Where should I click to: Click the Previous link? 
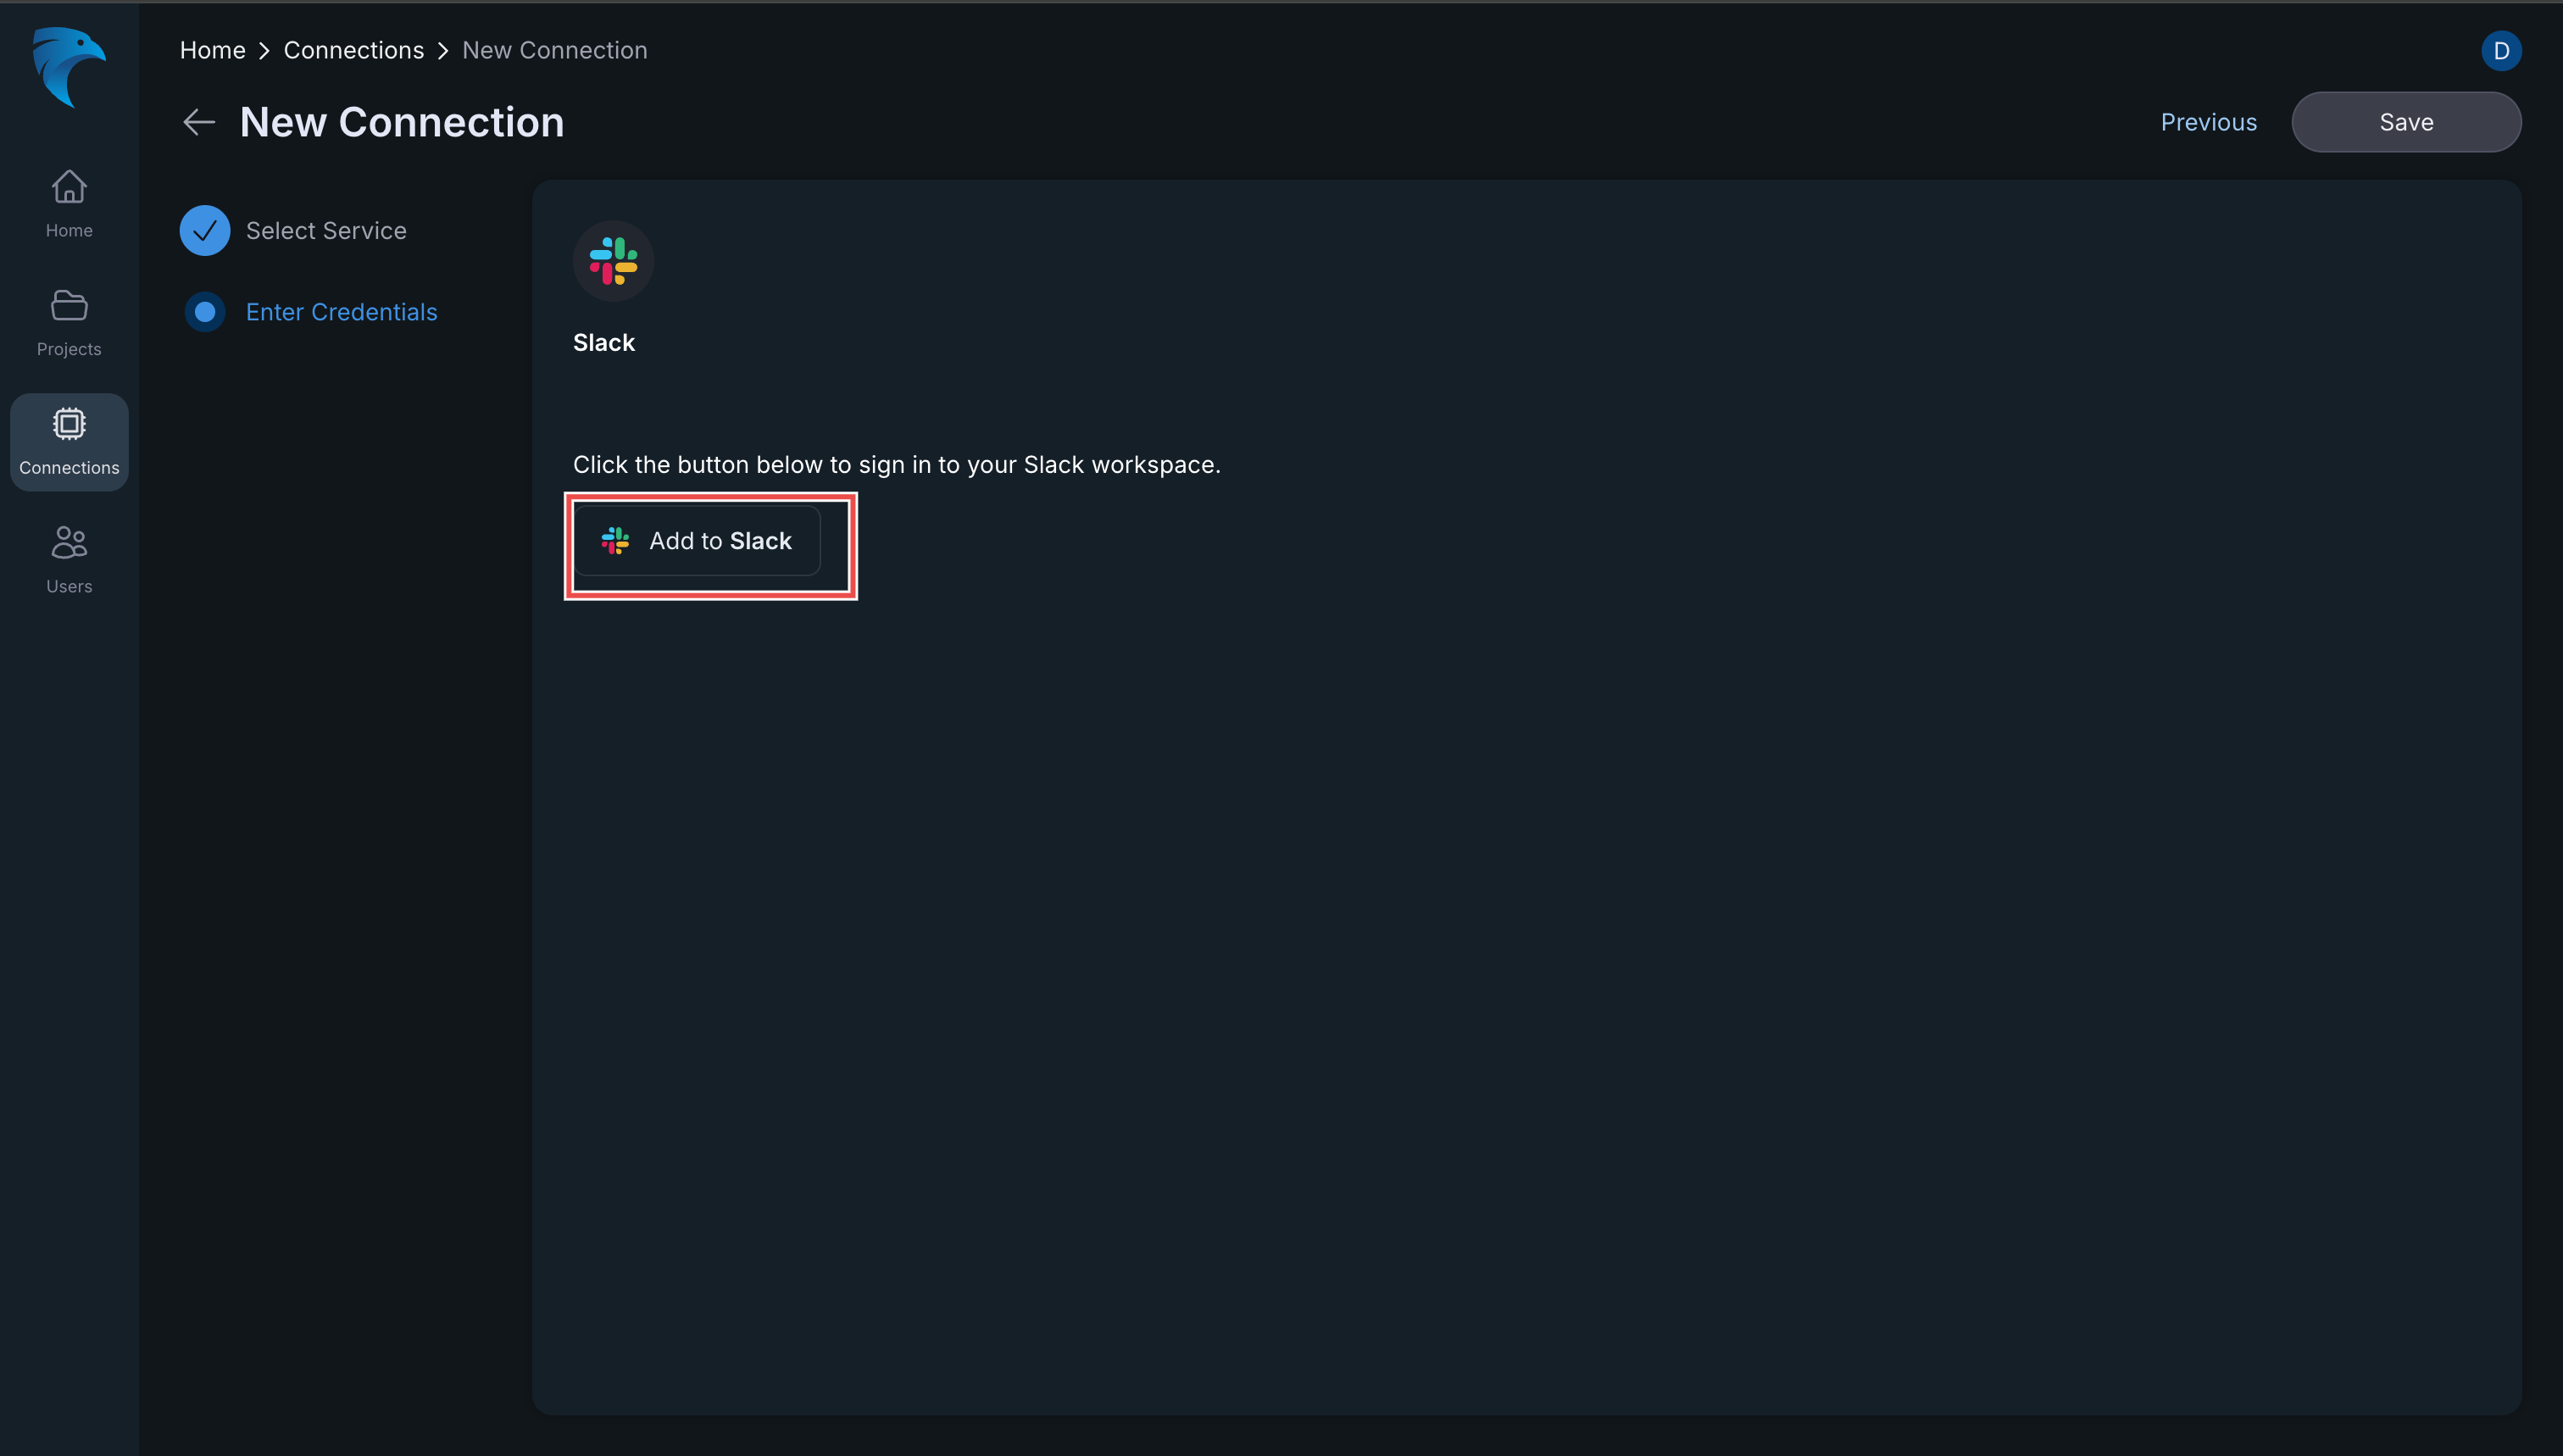[2208, 121]
